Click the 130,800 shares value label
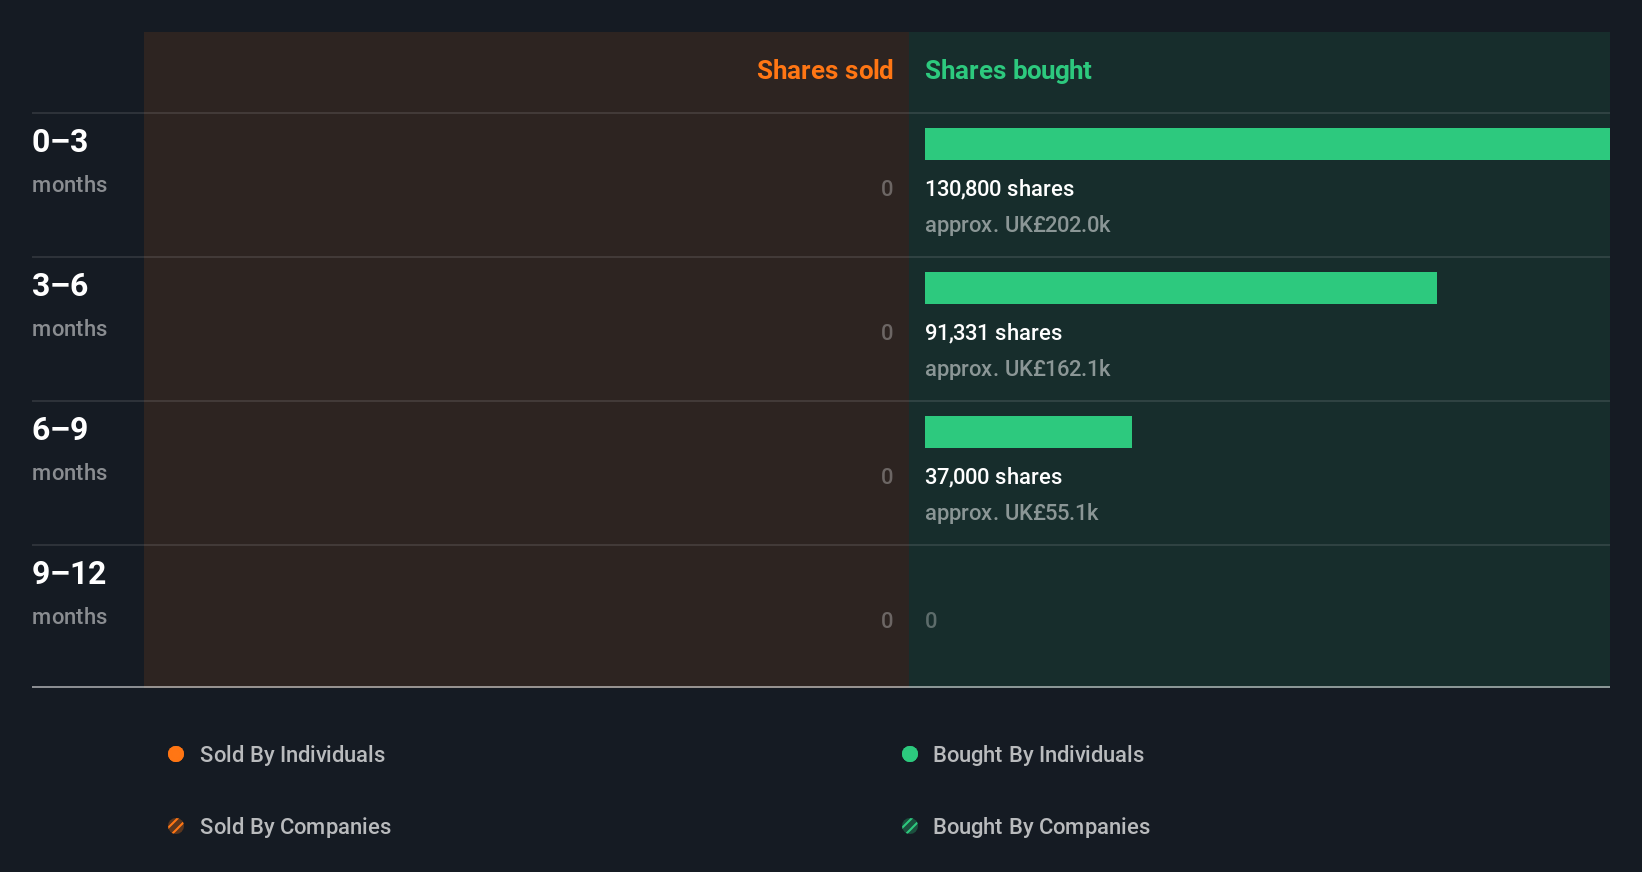 pyautogui.click(x=999, y=188)
